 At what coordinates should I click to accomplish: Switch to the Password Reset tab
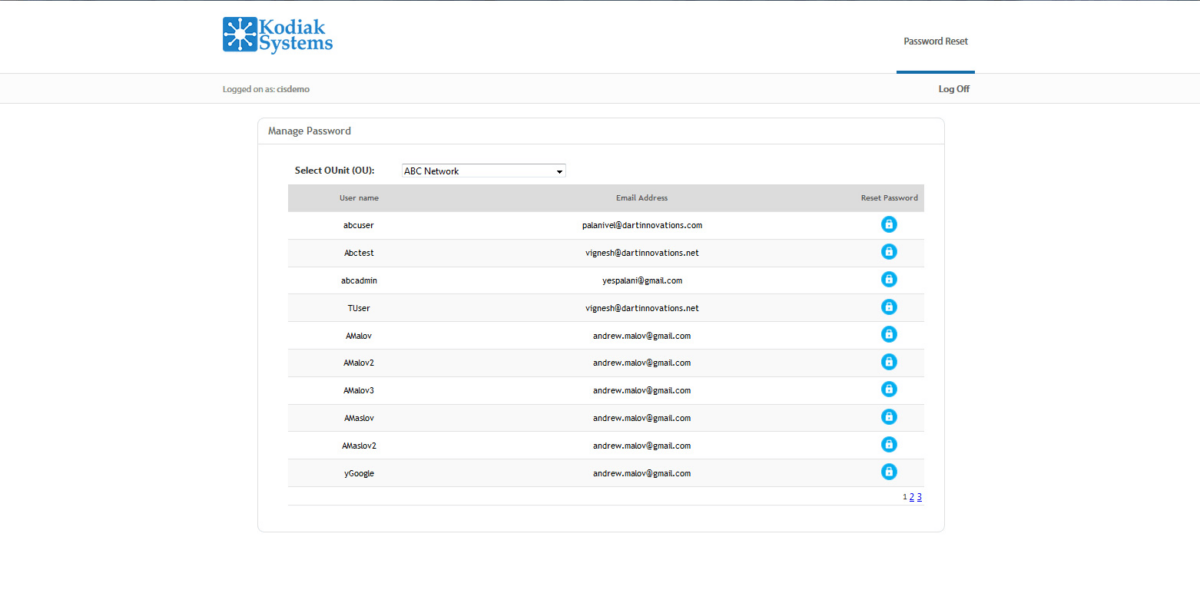[x=935, y=42]
